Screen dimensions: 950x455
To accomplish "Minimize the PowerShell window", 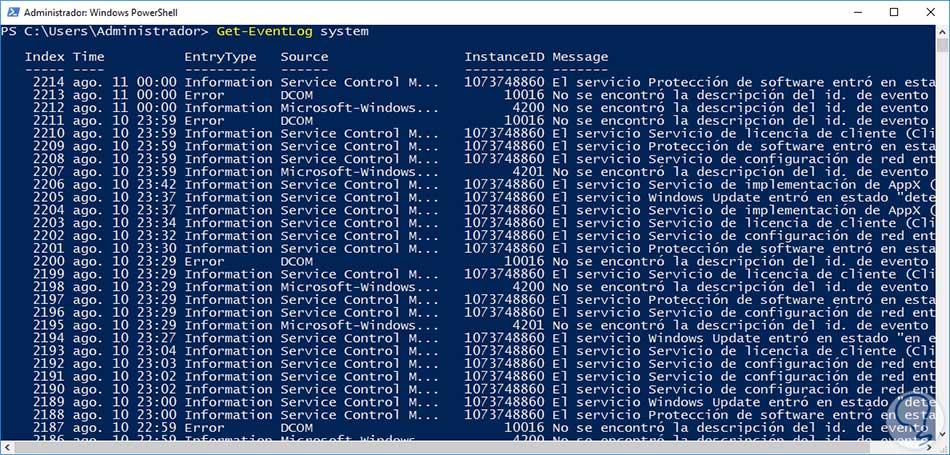I will (847, 11).
